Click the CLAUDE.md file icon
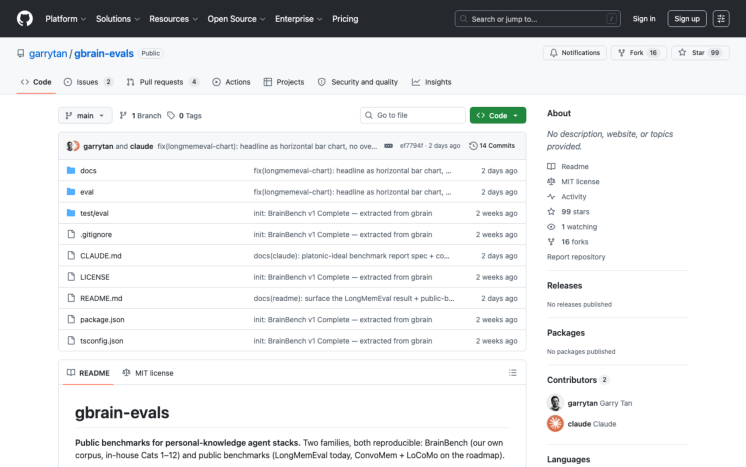The width and height of the screenshot is (746, 467). [71, 255]
